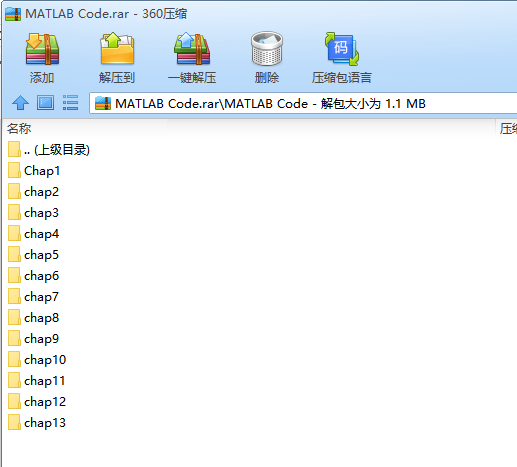Select the Chap1 folder
This screenshot has height=467, width=517.
click(x=34, y=171)
